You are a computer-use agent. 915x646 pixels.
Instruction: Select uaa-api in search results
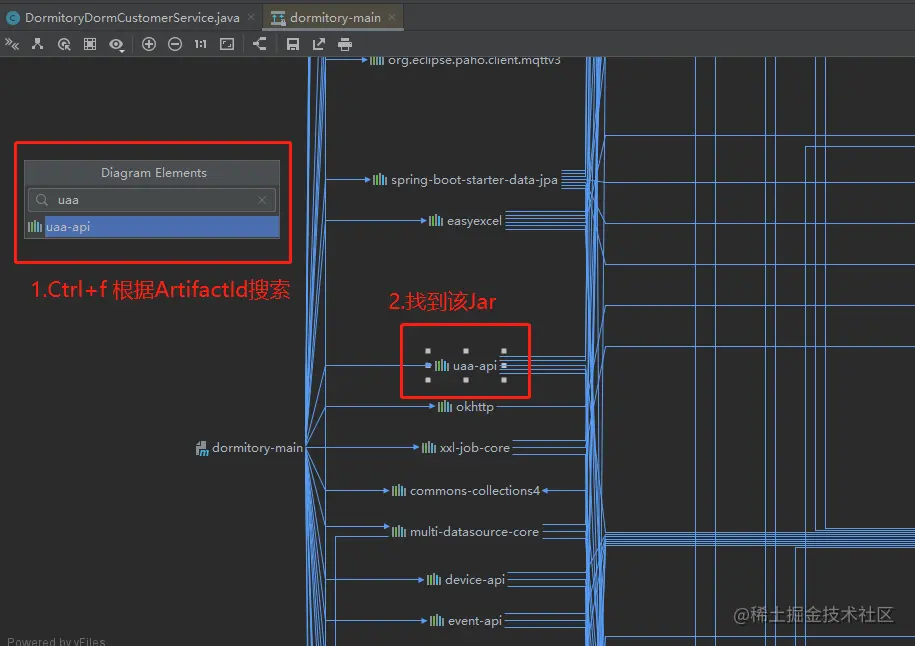(x=153, y=226)
